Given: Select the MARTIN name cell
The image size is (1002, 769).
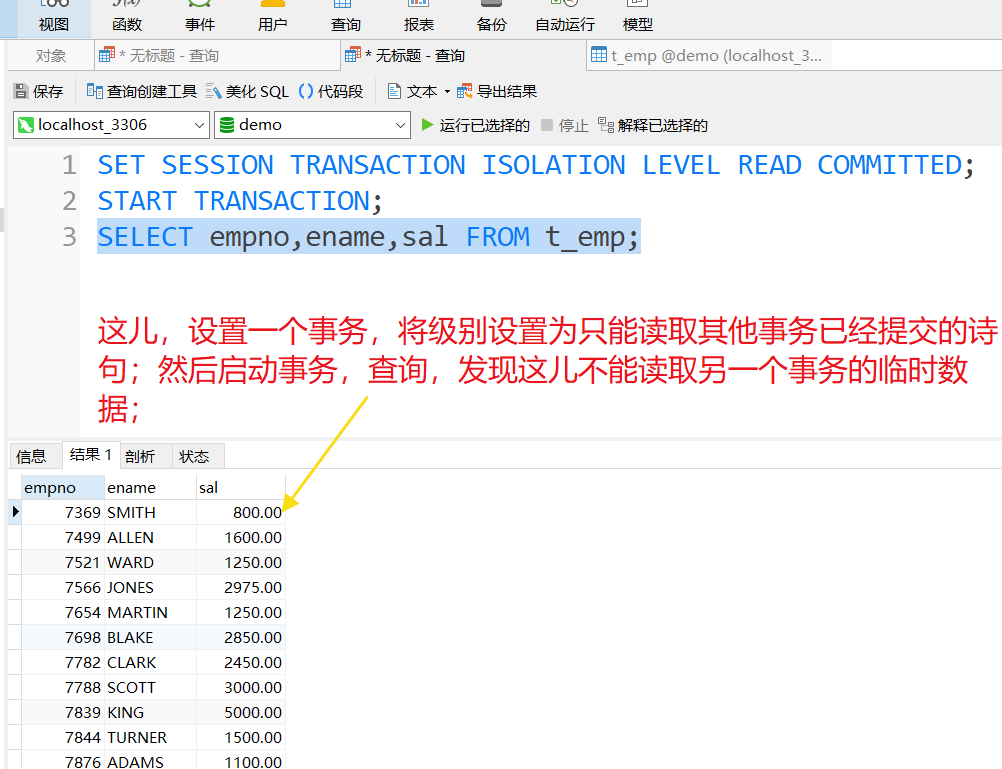Looking at the screenshot, I should click(150, 612).
